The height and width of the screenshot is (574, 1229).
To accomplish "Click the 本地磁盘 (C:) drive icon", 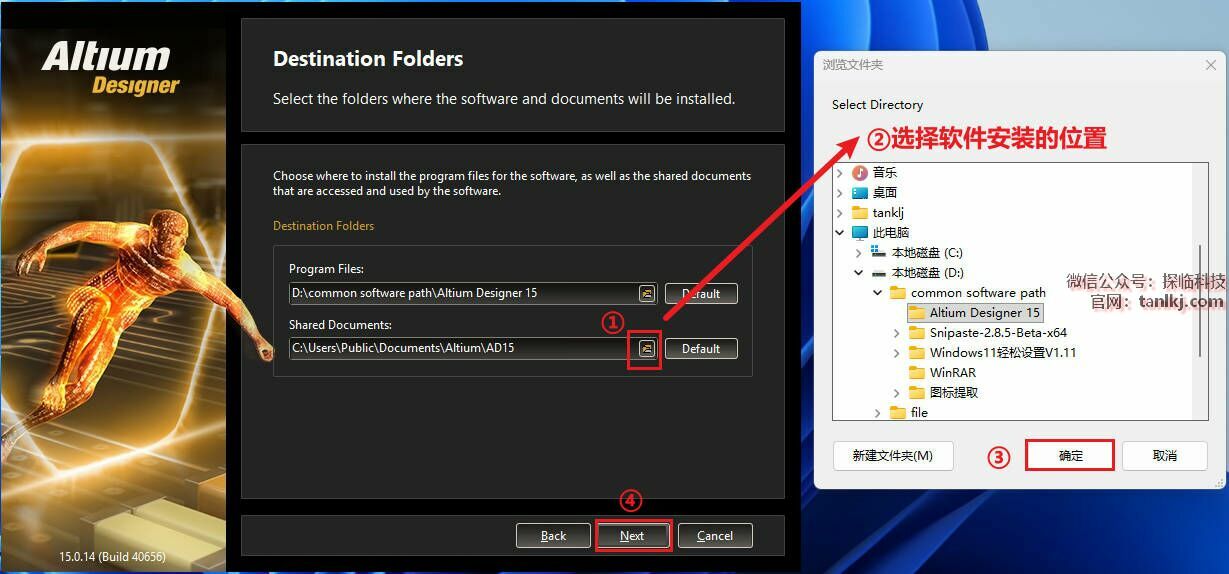I will [x=879, y=252].
